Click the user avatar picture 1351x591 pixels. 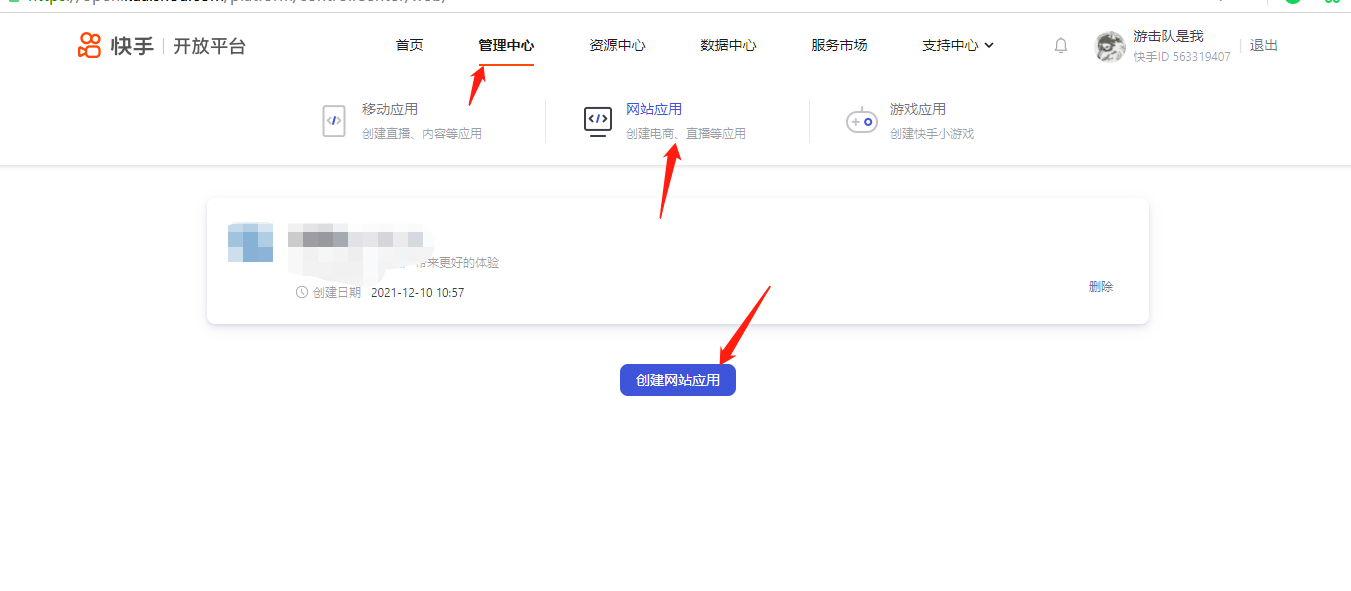[1110, 46]
